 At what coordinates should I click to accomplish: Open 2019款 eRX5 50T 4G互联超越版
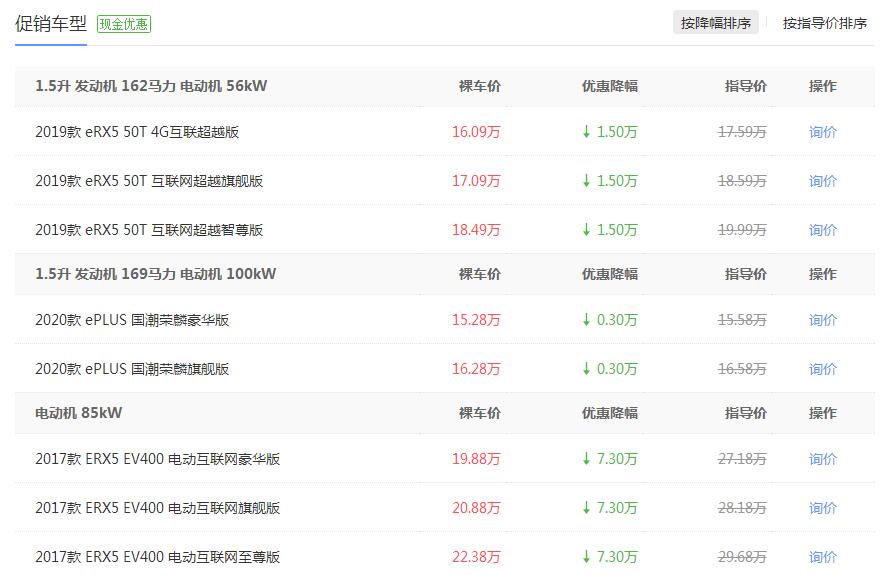[x=137, y=132]
